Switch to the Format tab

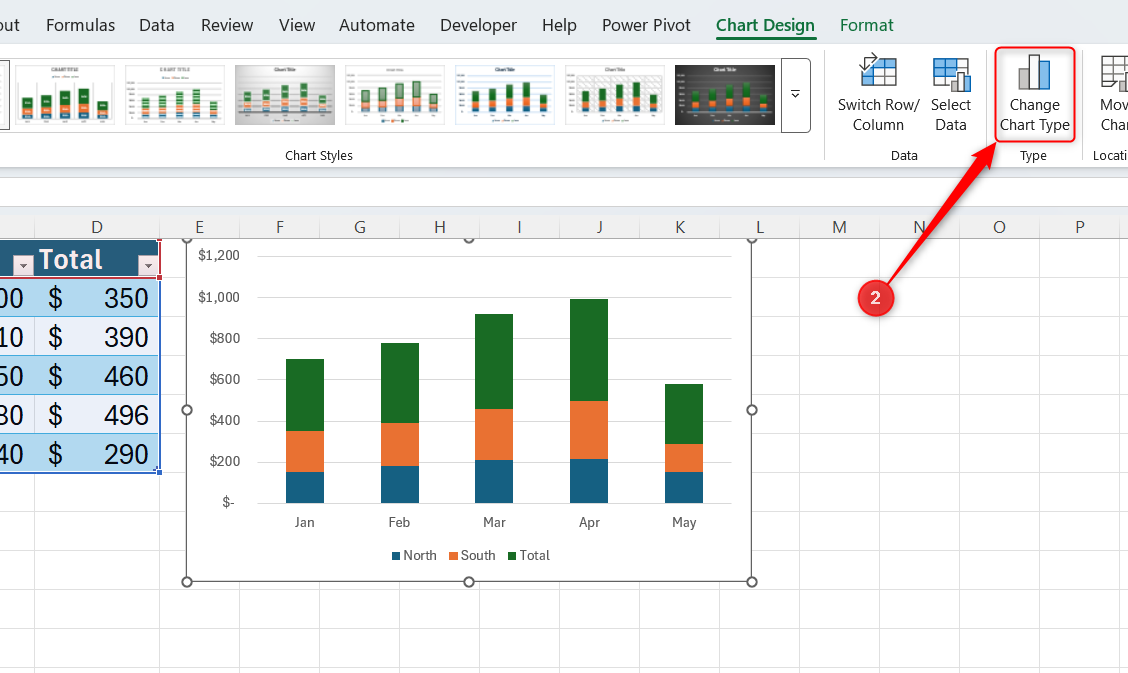coord(866,25)
